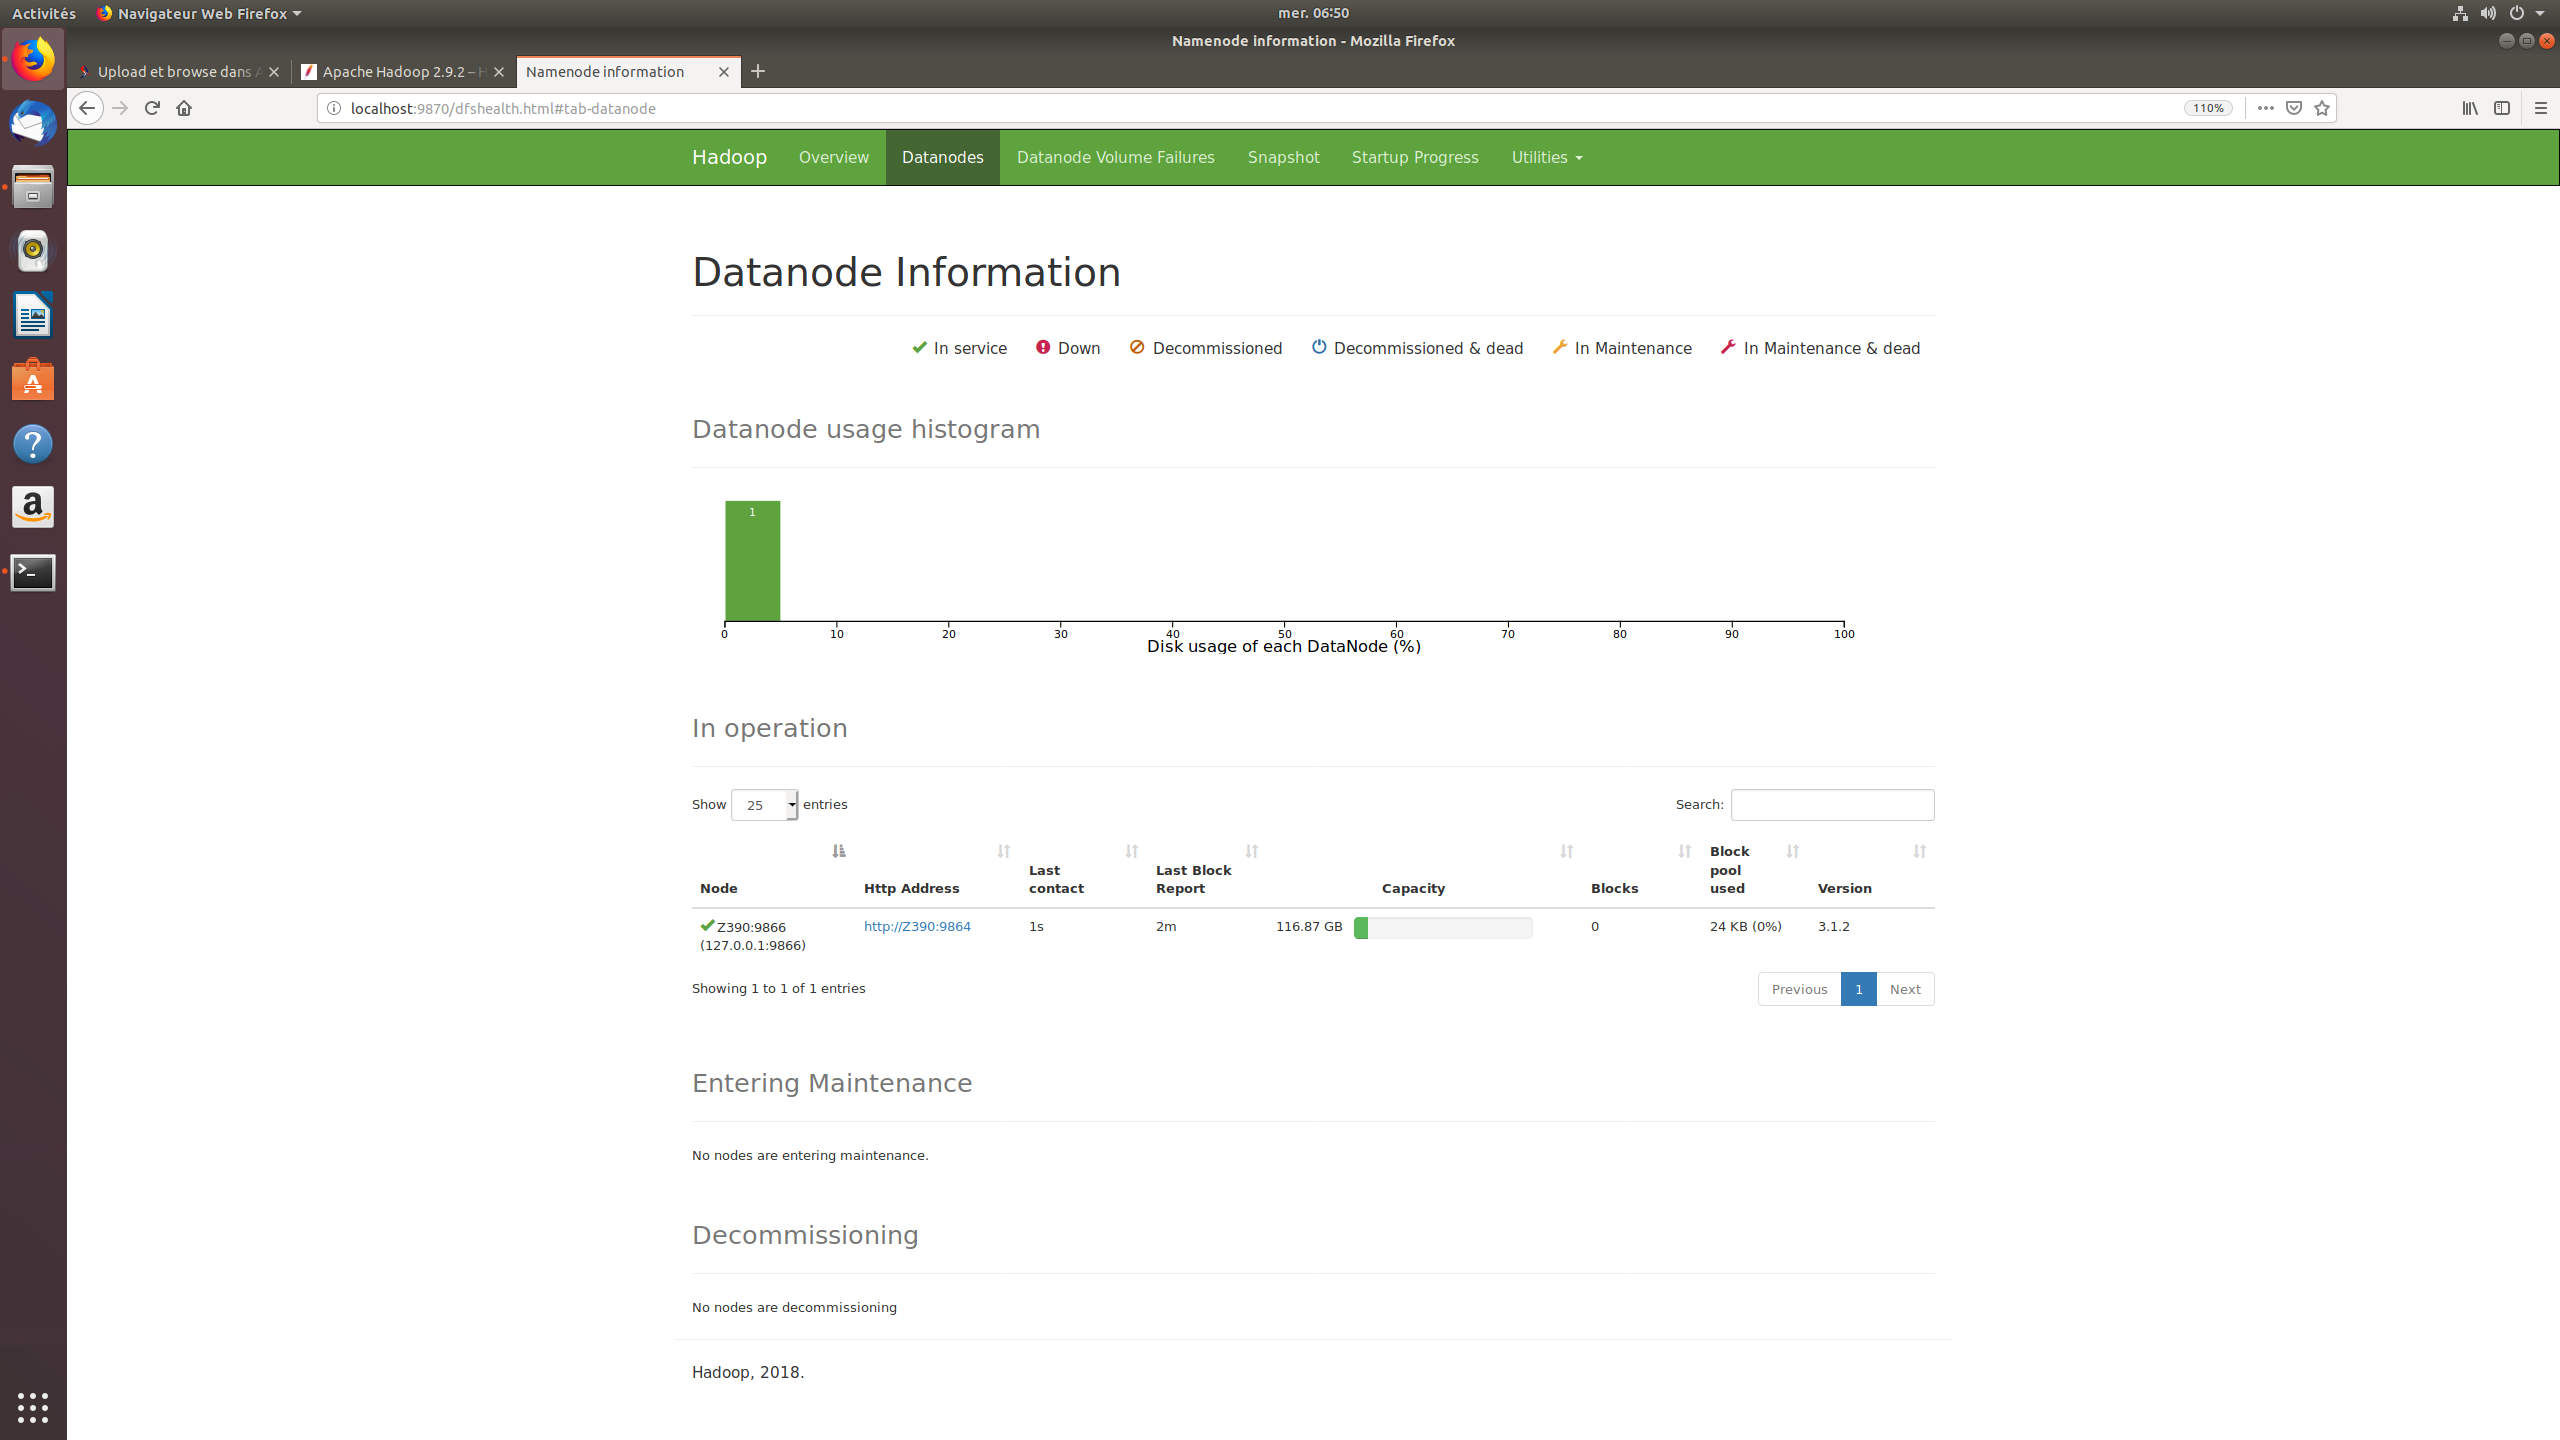
Task: Click the Next pagination button
Action: point(1906,988)
